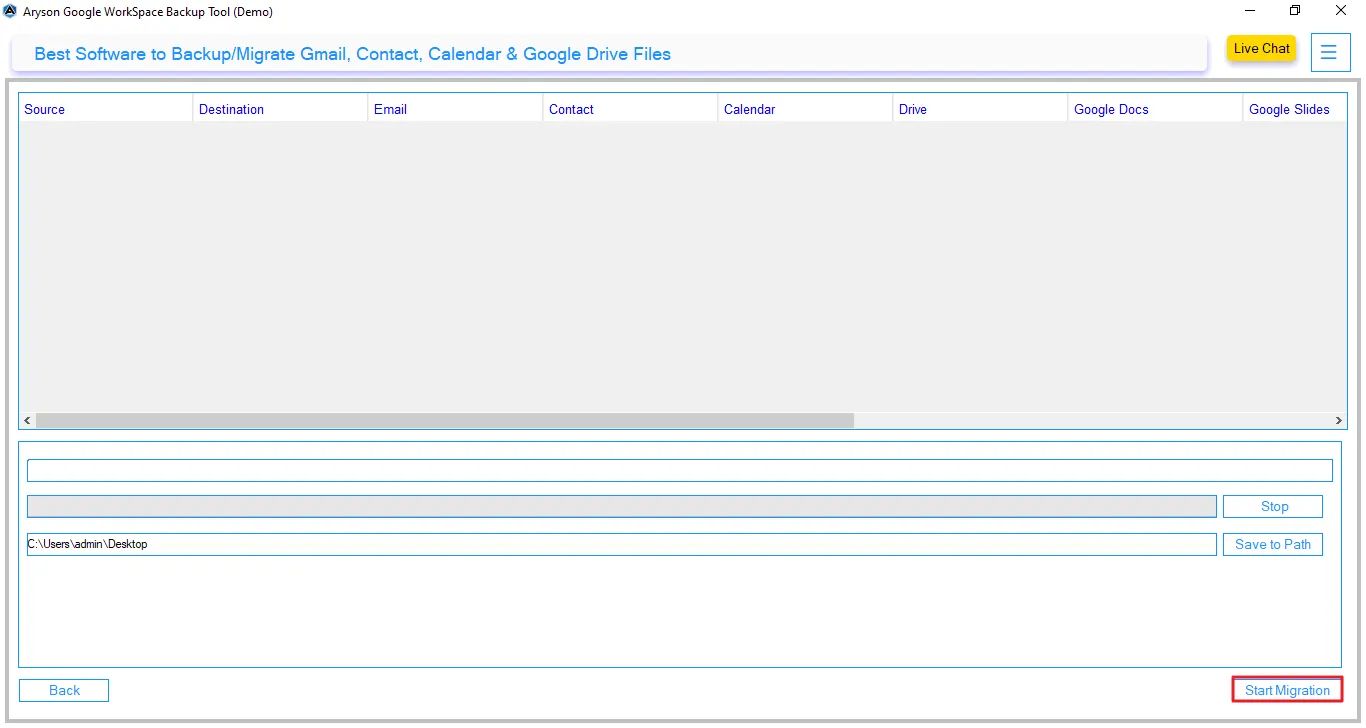Screen dimensions: 1366x728
Task: Click the Calendar column header
Action: 749,108
